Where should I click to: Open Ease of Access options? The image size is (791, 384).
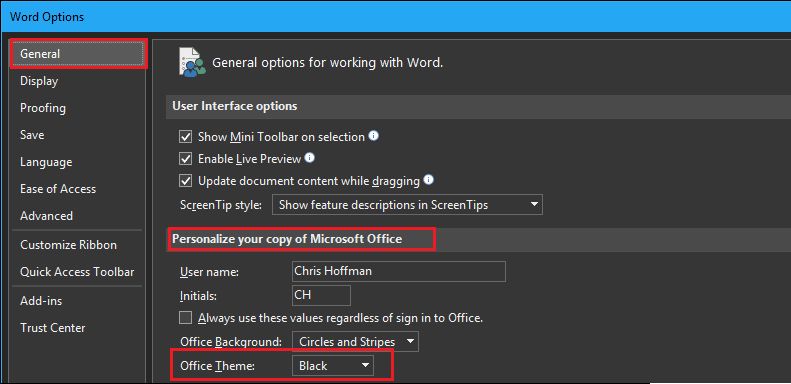(x=58, y=189)
